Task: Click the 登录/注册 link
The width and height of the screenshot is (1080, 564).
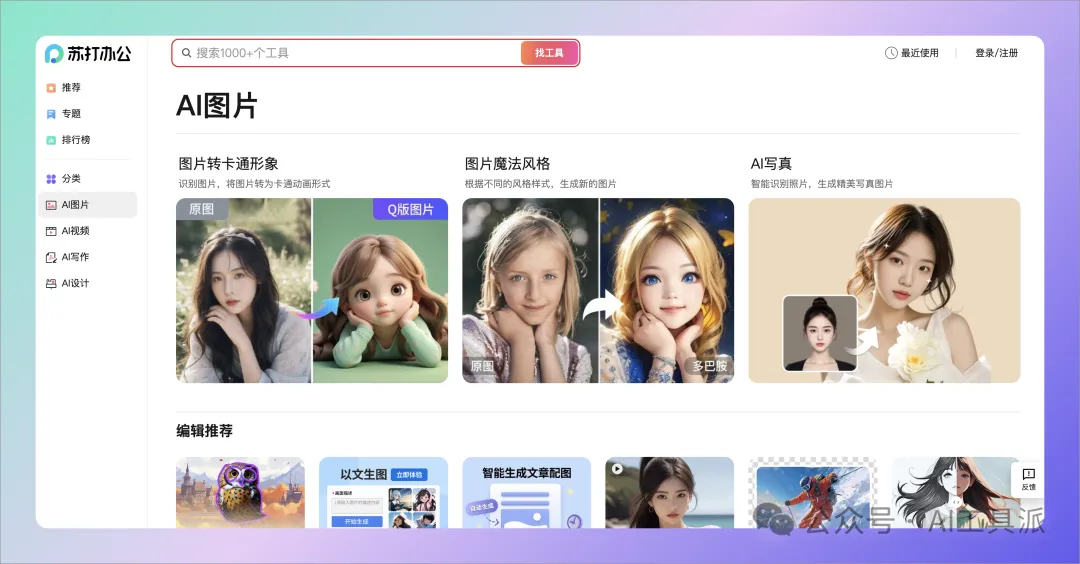Action: [996, 53]
